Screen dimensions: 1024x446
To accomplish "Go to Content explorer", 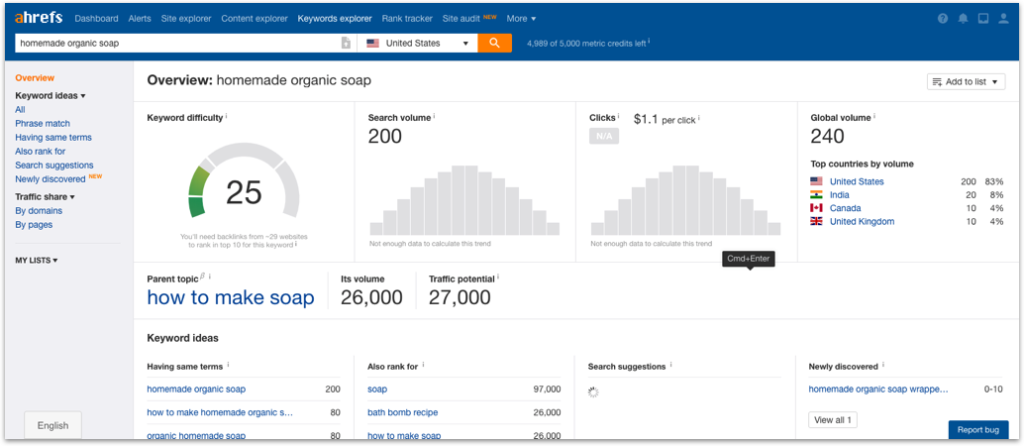I will 254,18.
